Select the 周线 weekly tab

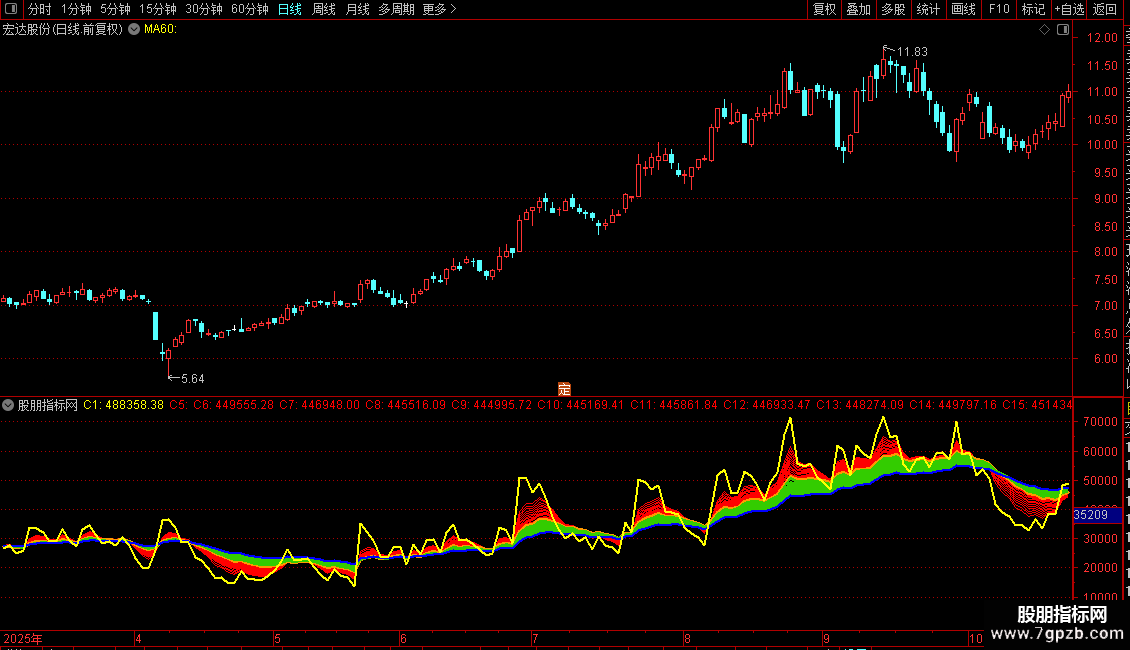pos(324,9)
